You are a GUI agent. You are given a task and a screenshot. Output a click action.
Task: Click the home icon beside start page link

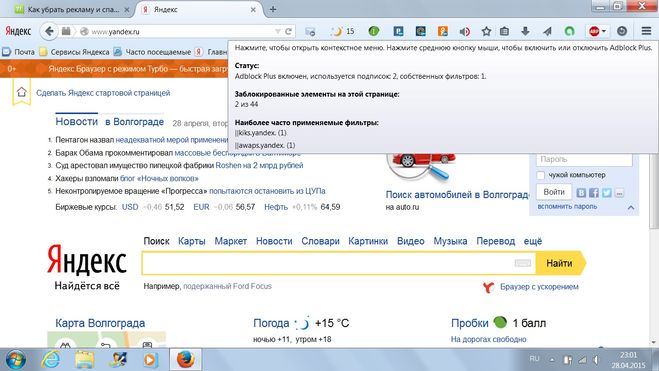(21, 92)
